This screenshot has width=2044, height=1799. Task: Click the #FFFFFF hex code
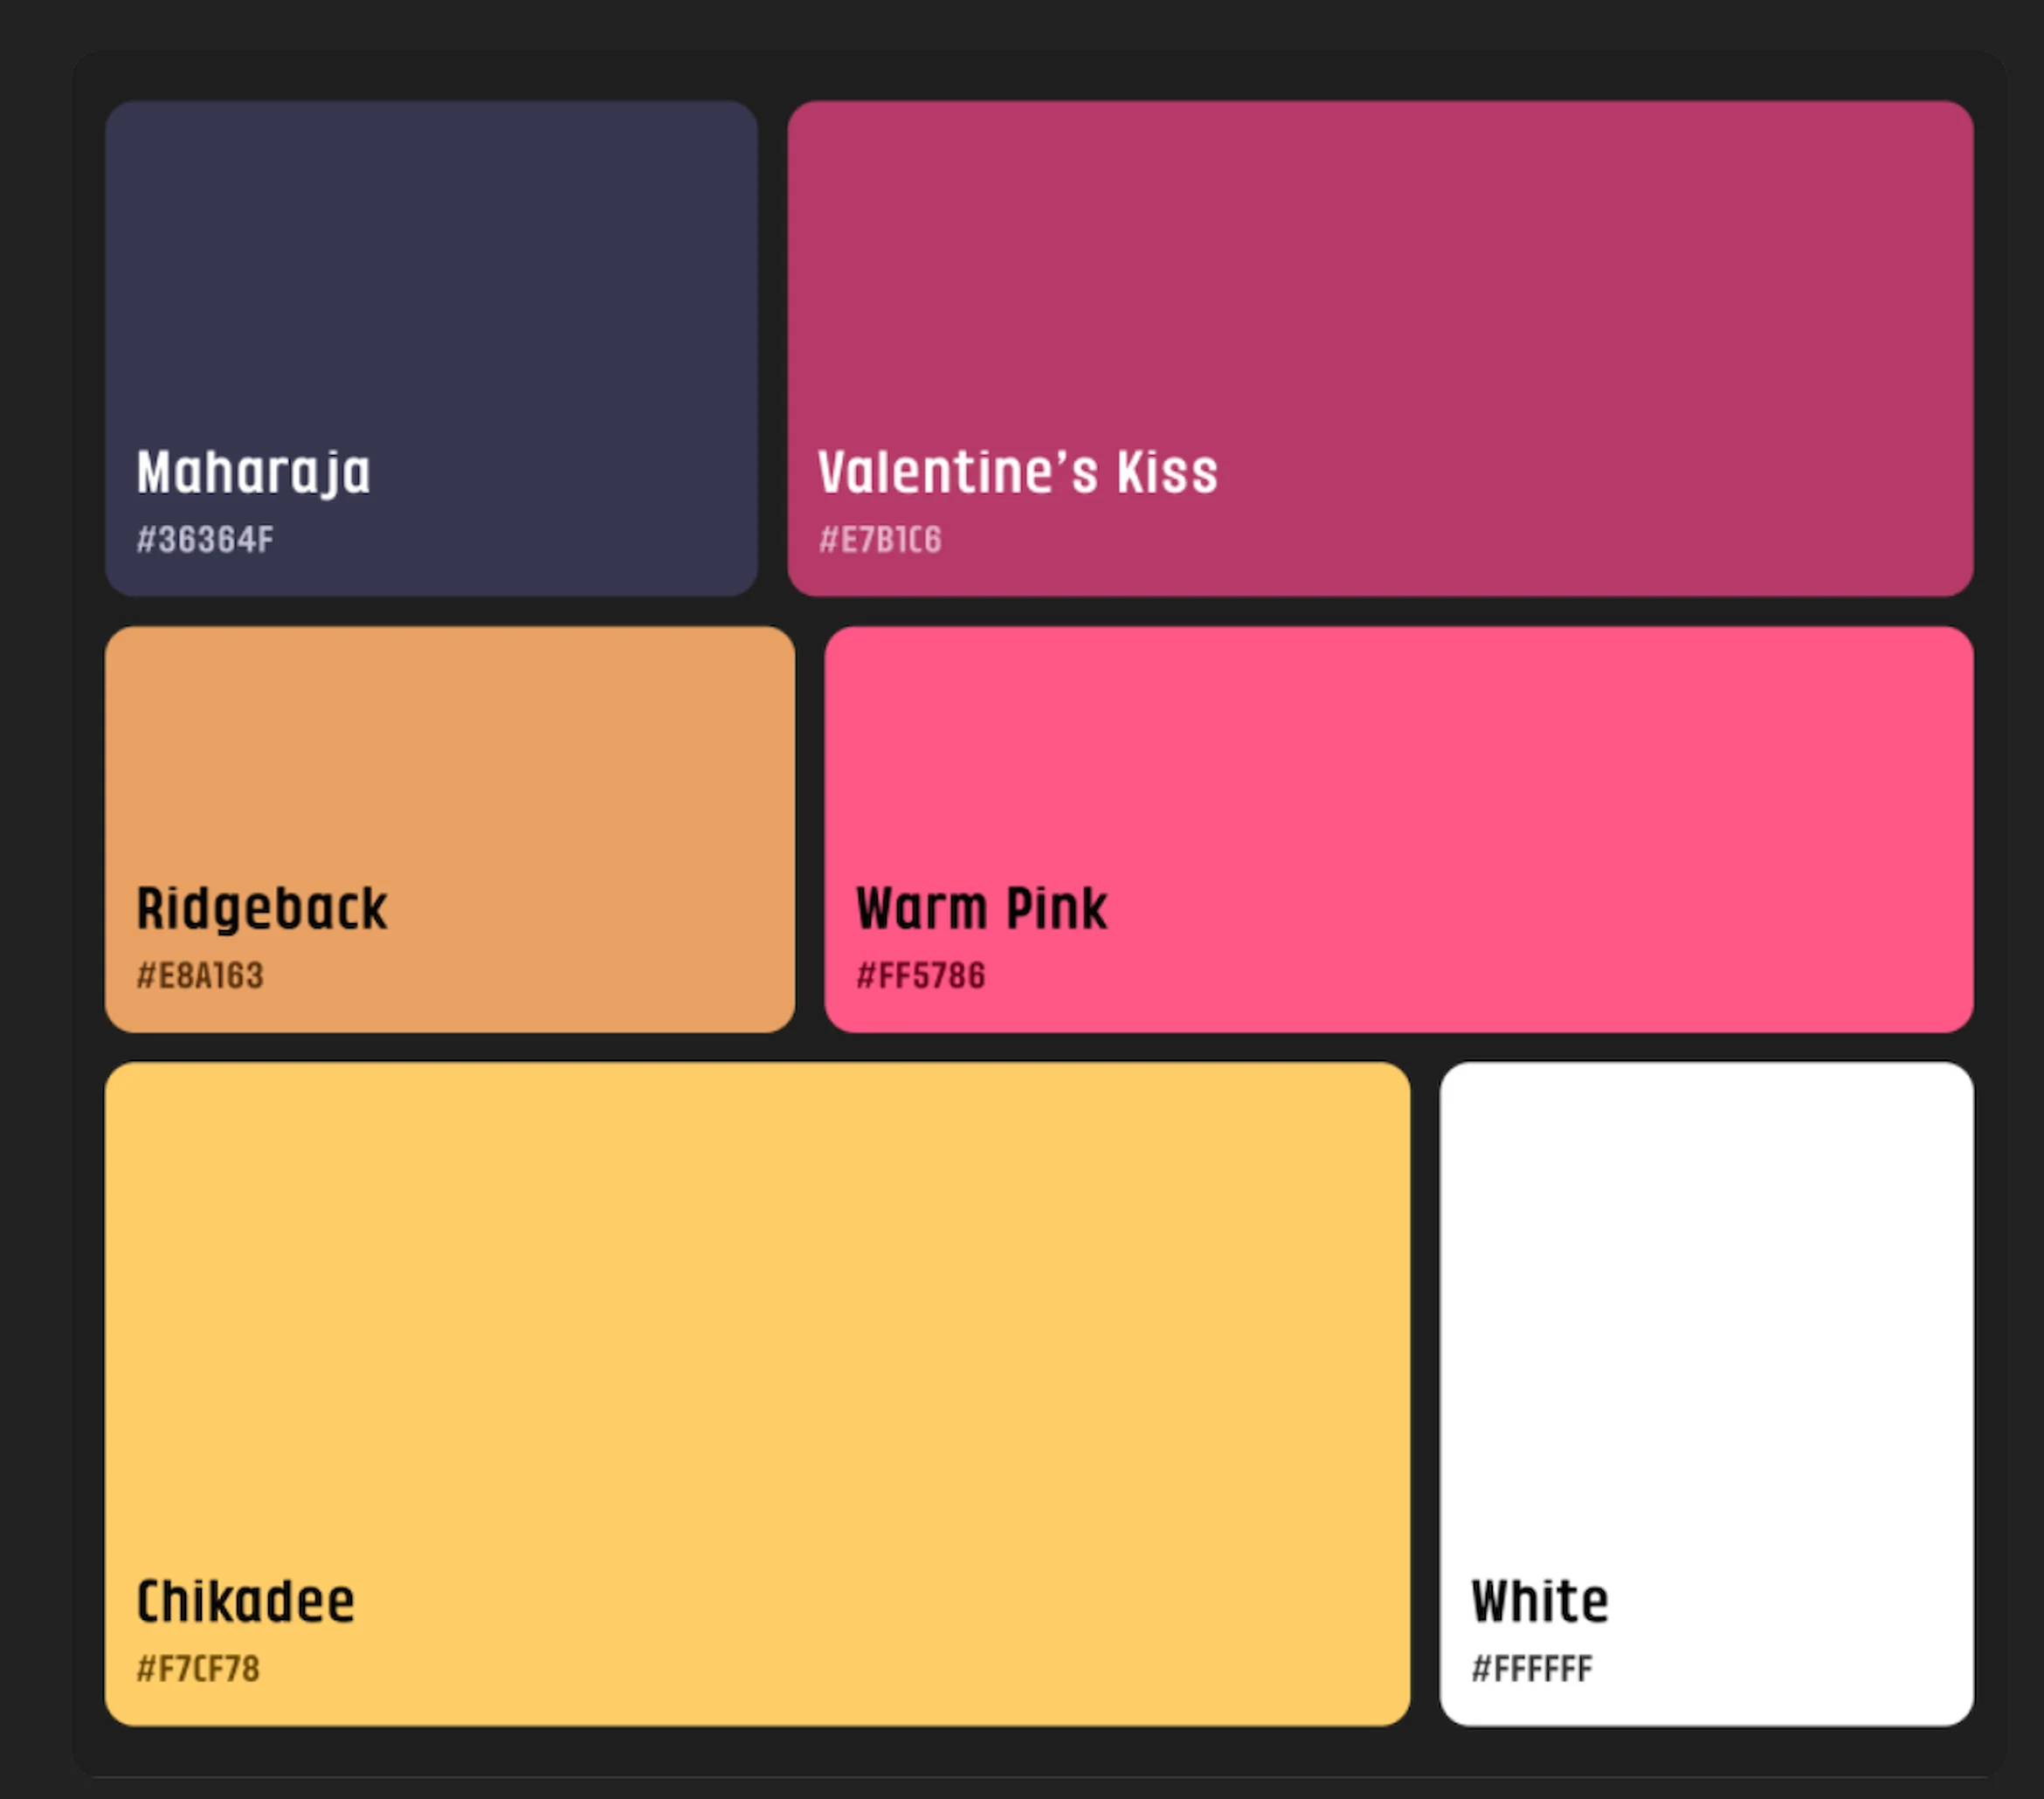click(x=1532, y=1669)
